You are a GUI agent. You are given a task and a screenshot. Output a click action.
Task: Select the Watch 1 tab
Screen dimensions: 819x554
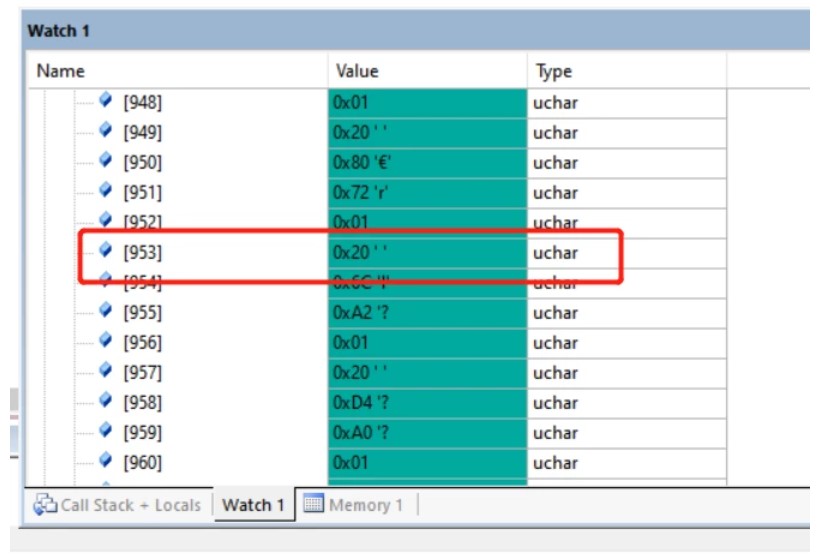253,504
